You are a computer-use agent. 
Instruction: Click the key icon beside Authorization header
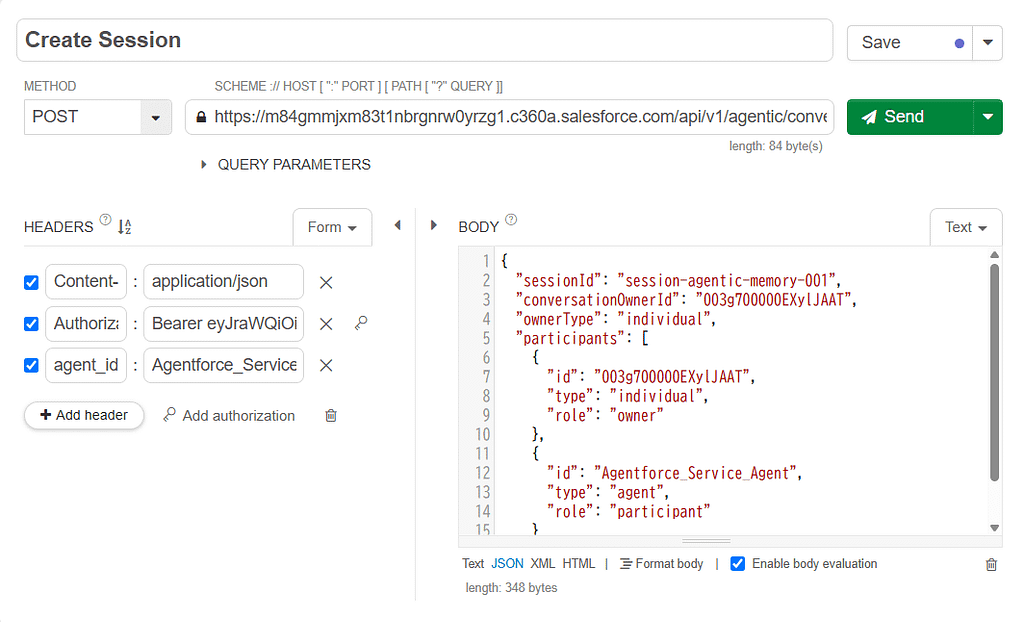(x=361, y=323)
